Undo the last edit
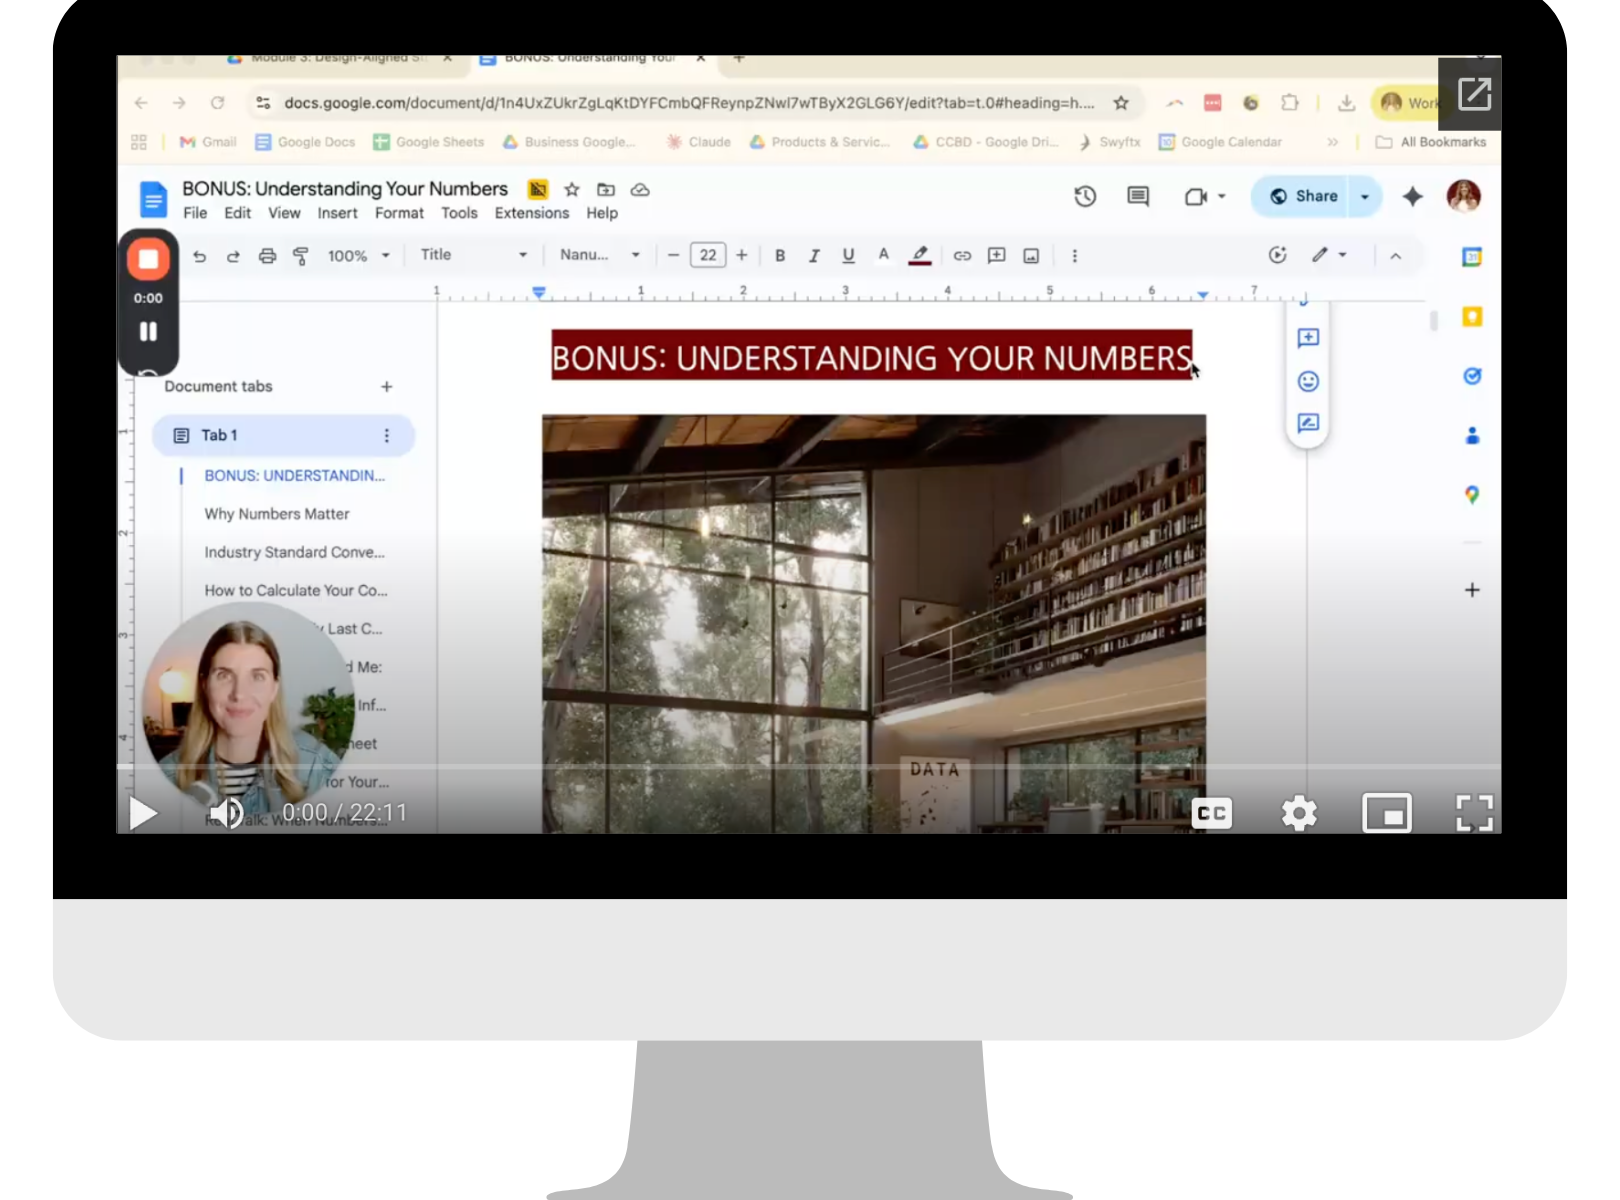 [x=200, y=256]
